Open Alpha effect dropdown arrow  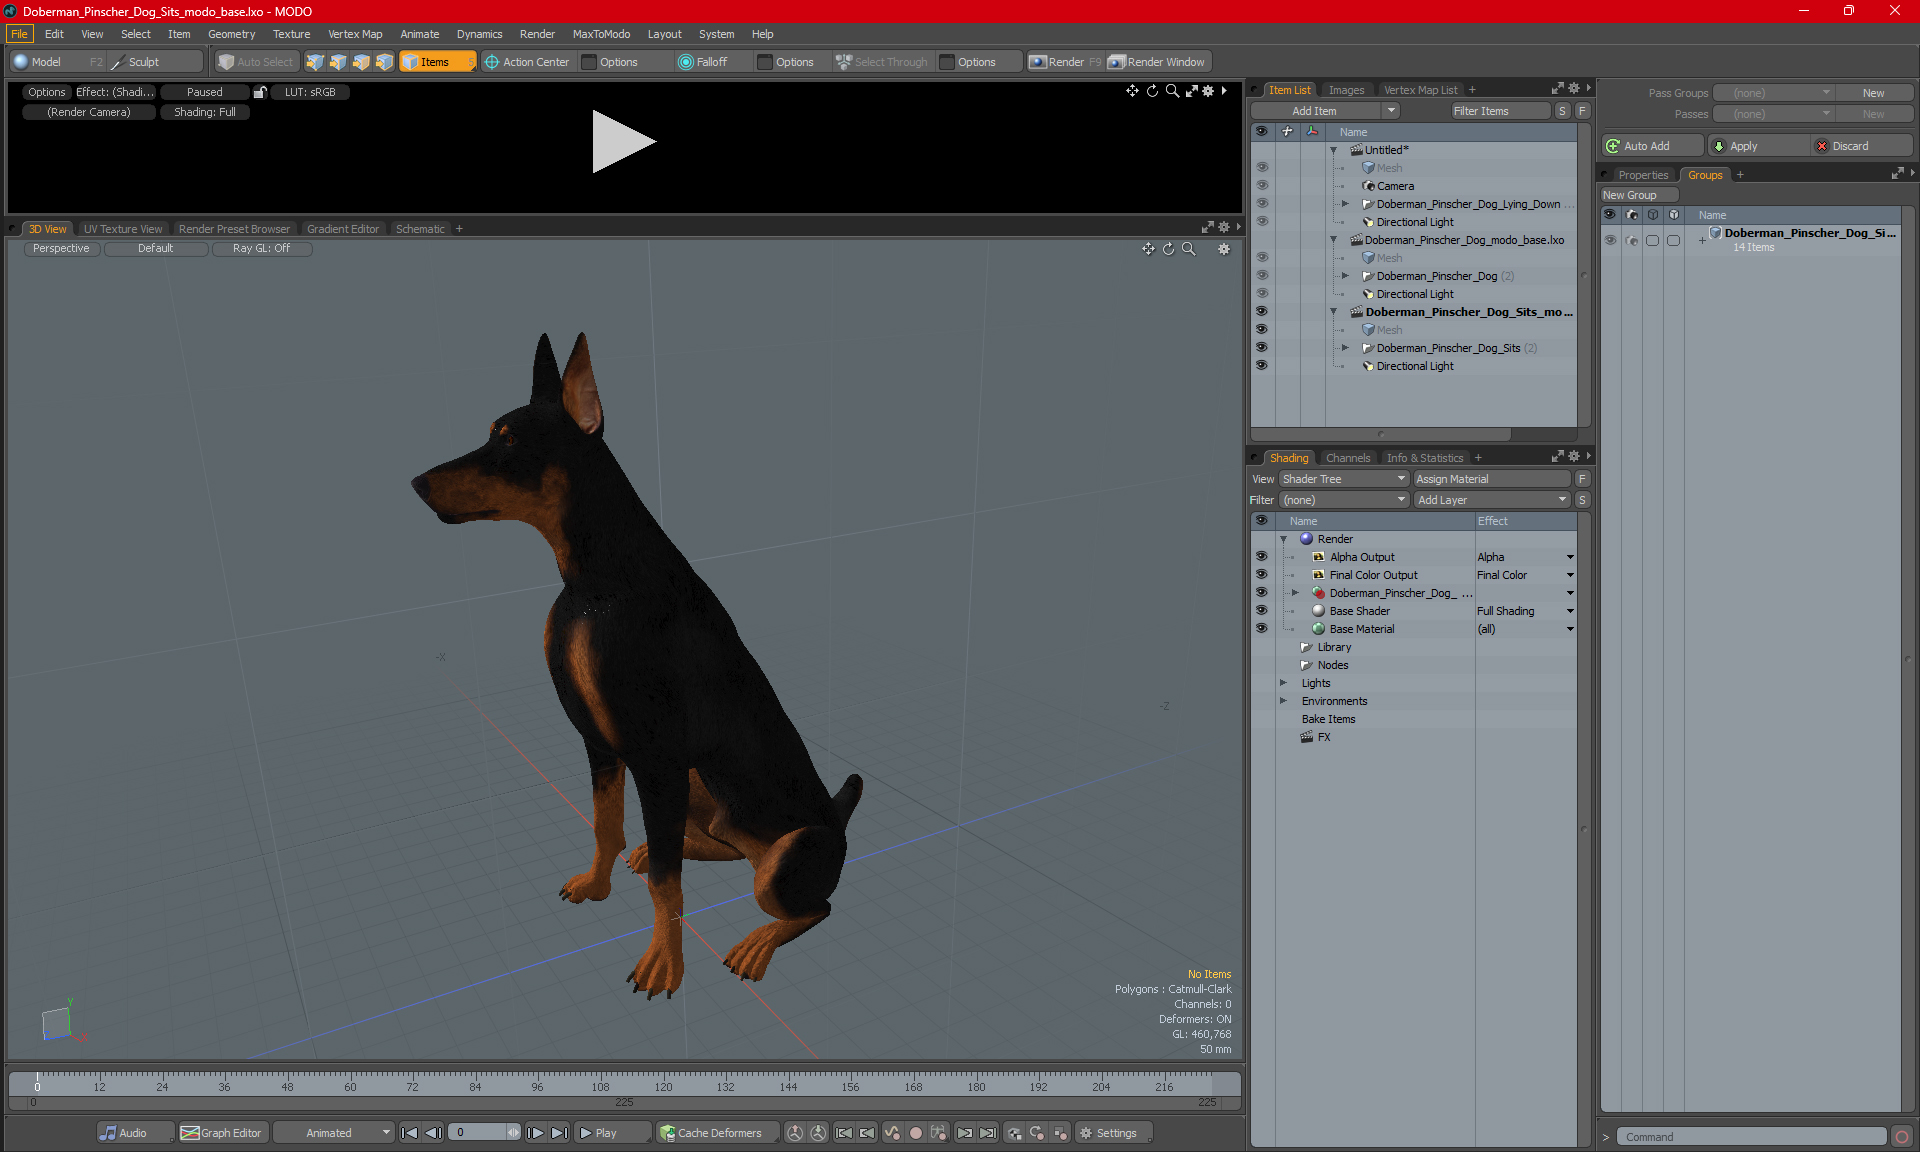(1570, 557)
